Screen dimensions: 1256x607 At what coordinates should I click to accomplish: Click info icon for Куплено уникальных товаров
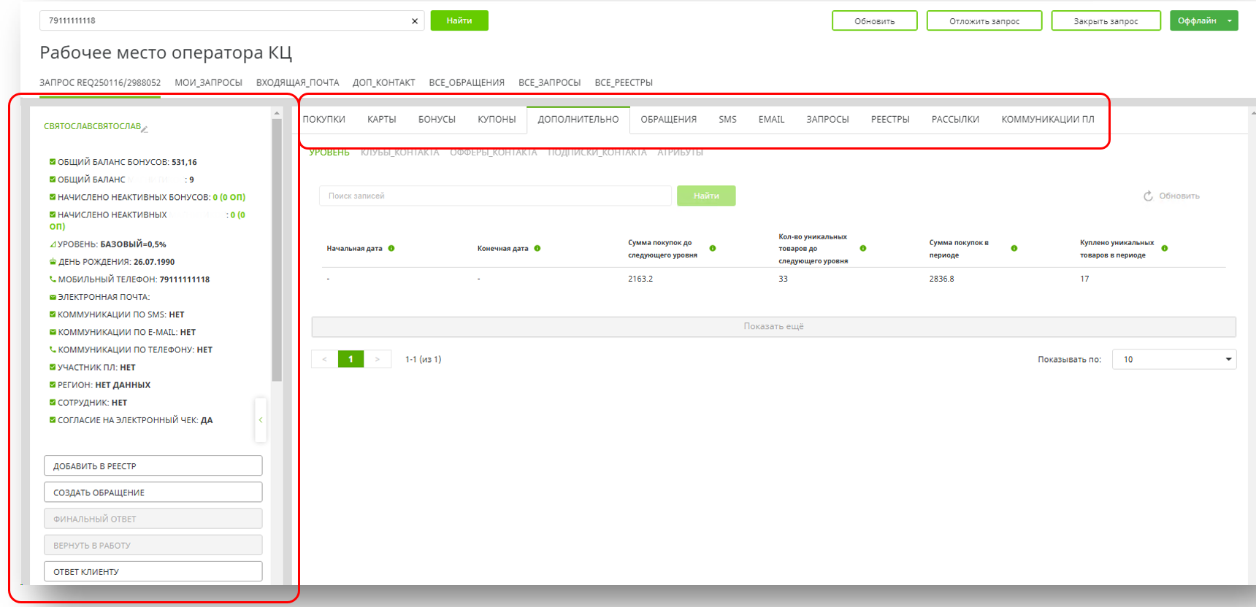[x=1165, y=249]
